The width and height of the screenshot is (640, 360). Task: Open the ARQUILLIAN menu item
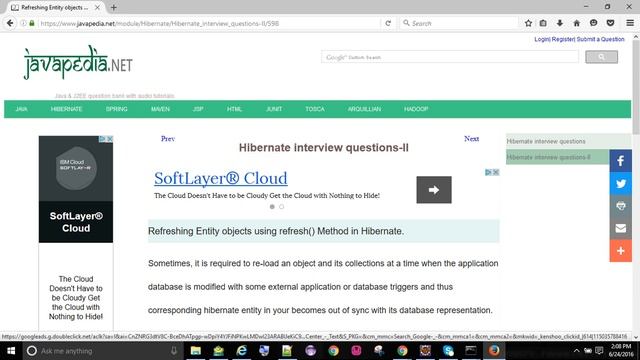pyautogui.click(x=364, y=109)
